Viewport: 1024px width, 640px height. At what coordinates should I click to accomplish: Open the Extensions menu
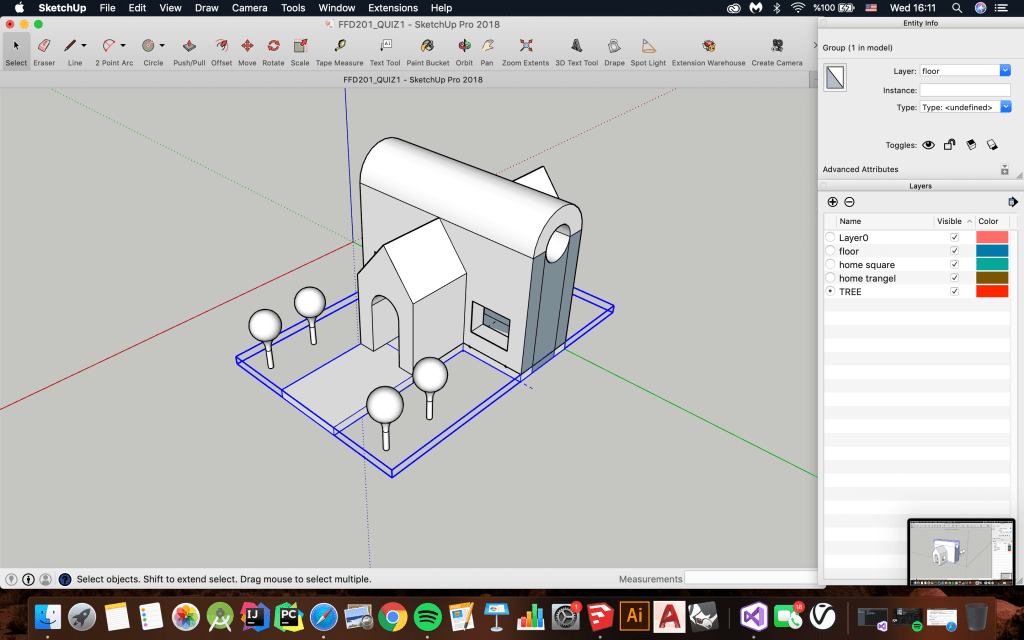tap(393, 8)
